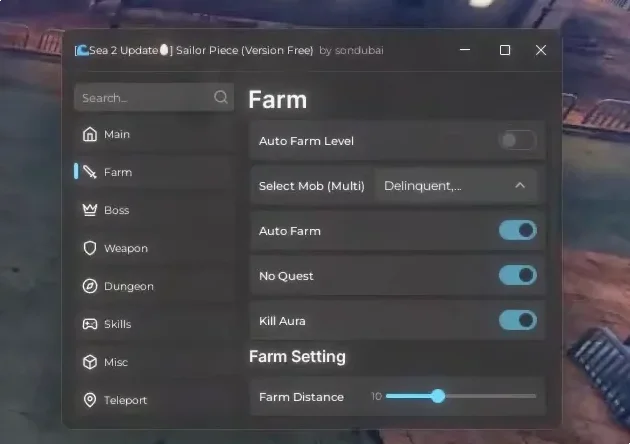Click the Farm Distance slider handle

438,396
